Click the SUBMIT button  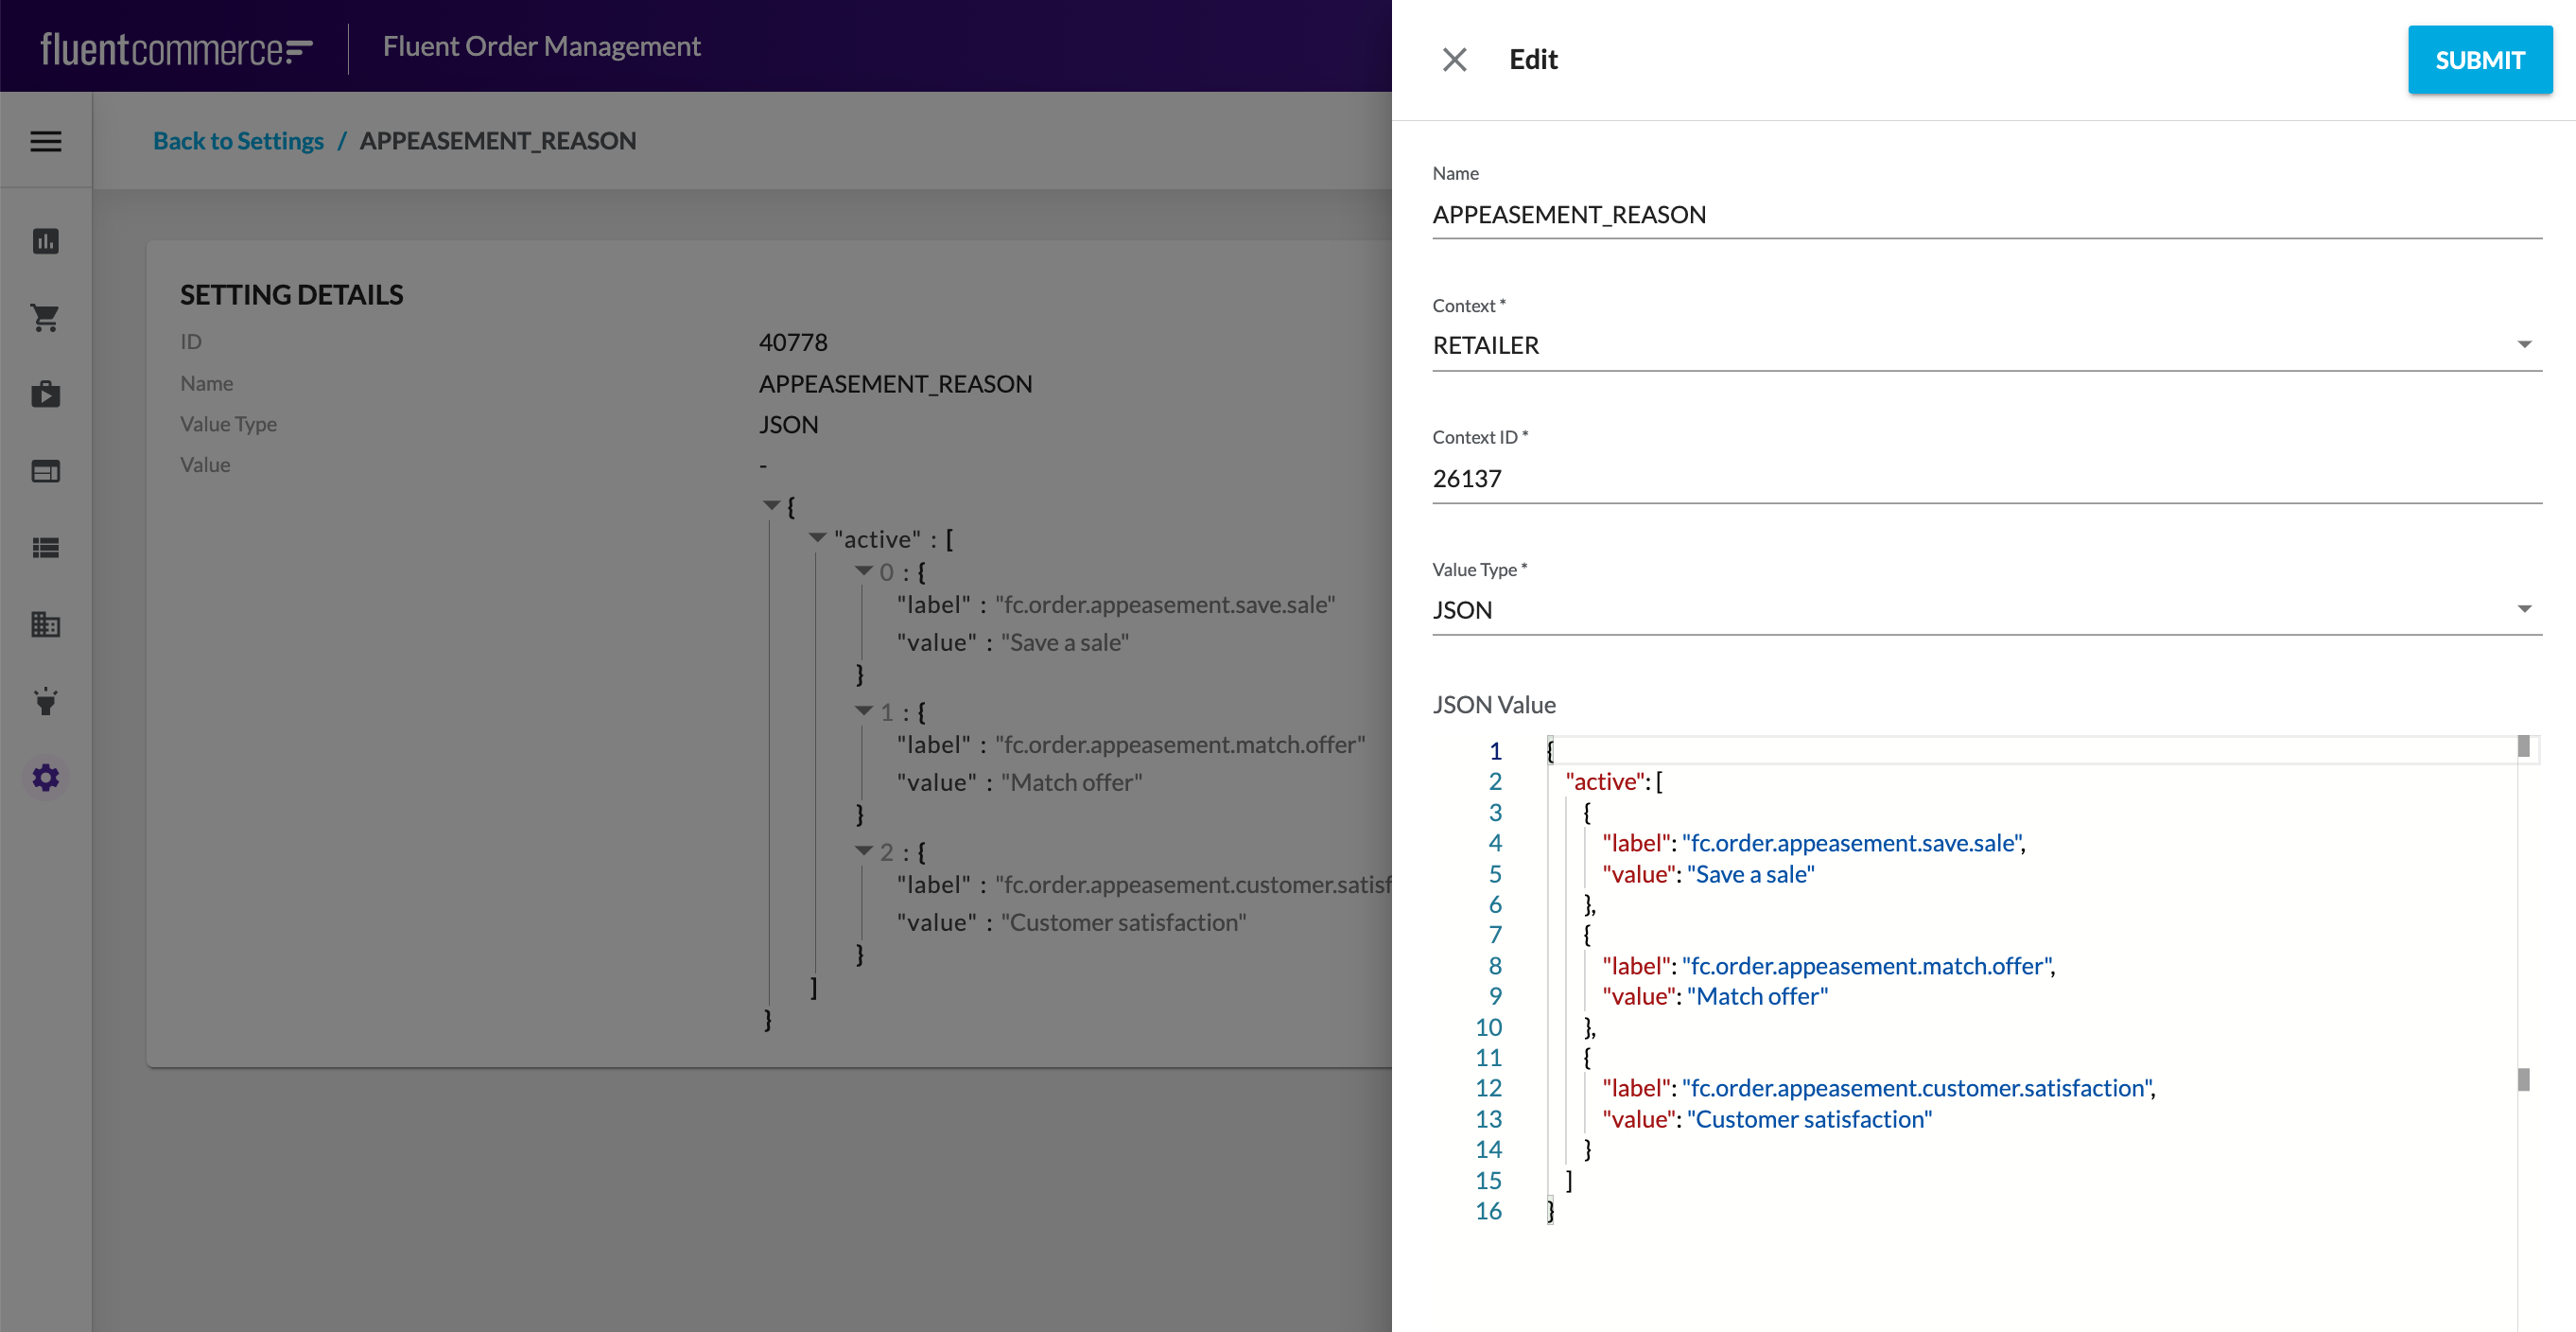click(2479, 60)
